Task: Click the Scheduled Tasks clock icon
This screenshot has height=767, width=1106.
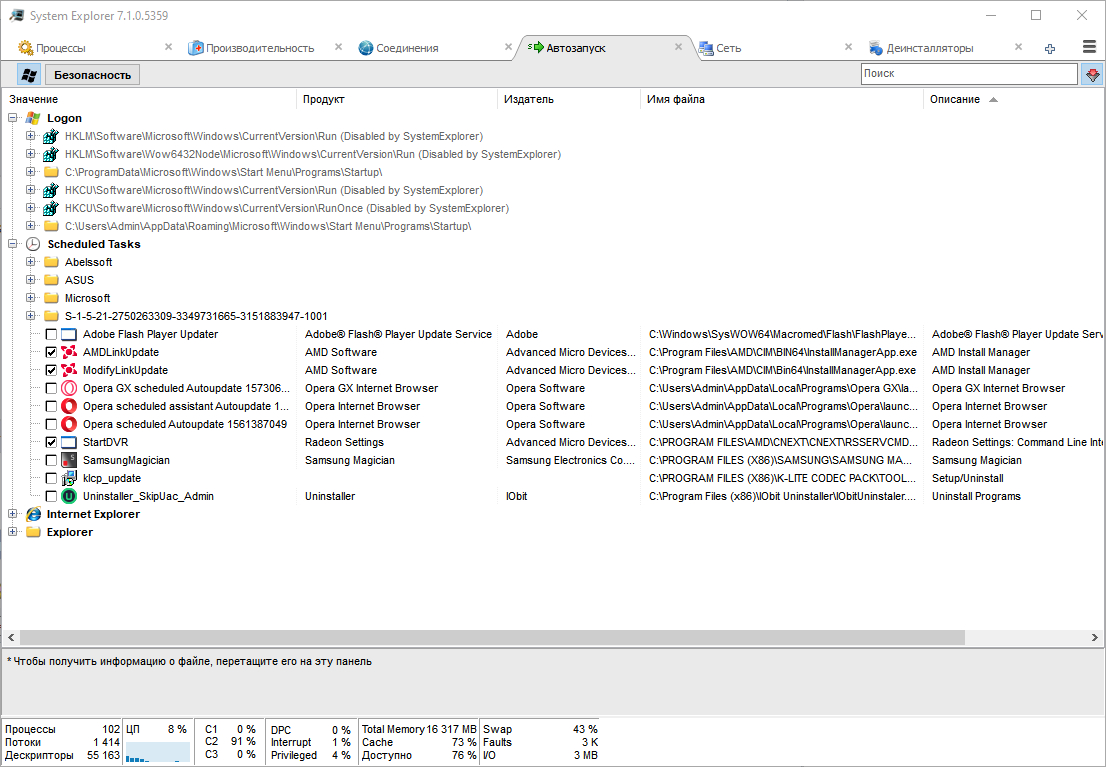Action: click(x=32, y=244)
